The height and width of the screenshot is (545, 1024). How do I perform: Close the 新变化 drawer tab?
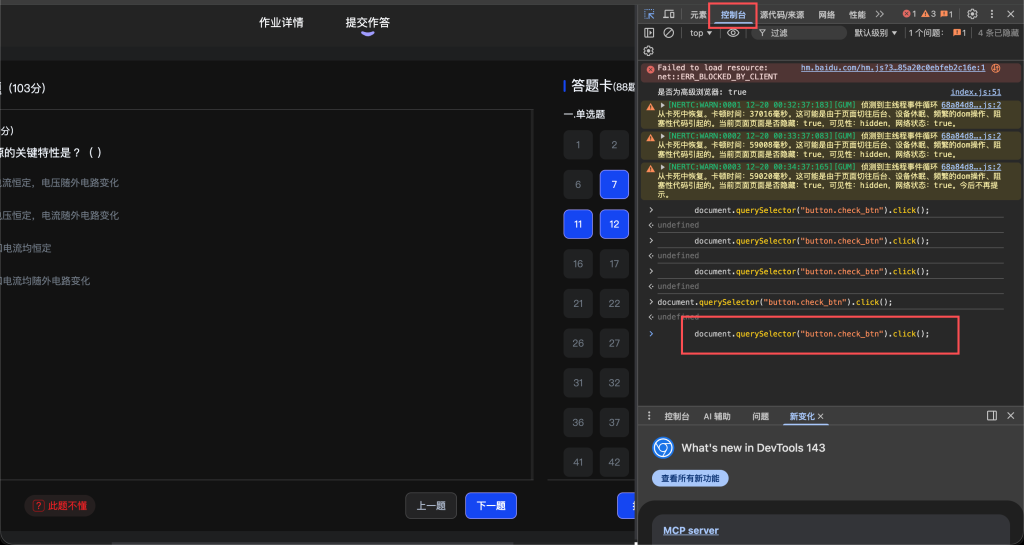(x=821, y=416)
